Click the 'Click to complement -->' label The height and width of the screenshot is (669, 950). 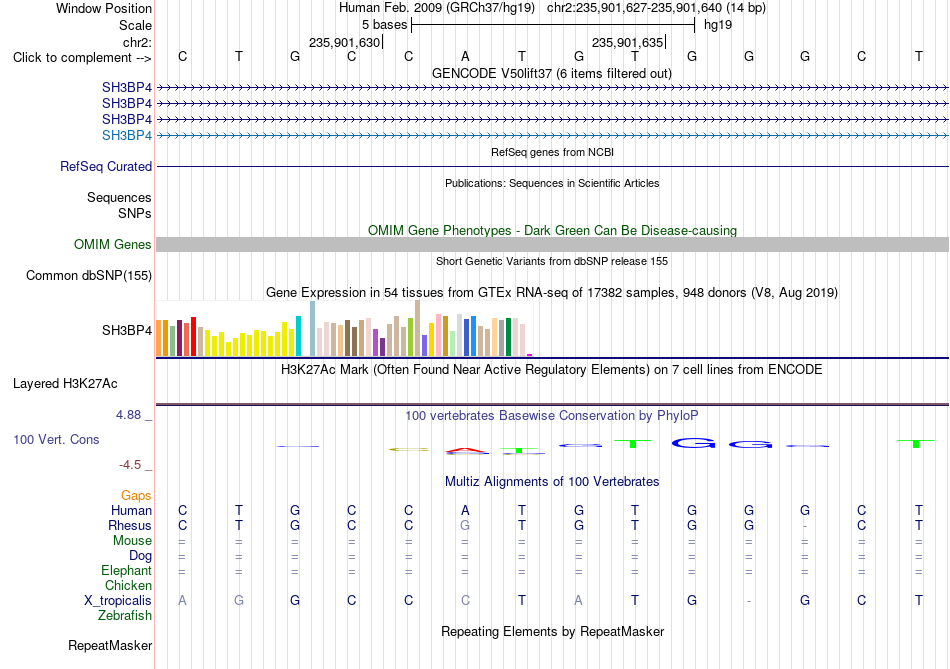82,58
